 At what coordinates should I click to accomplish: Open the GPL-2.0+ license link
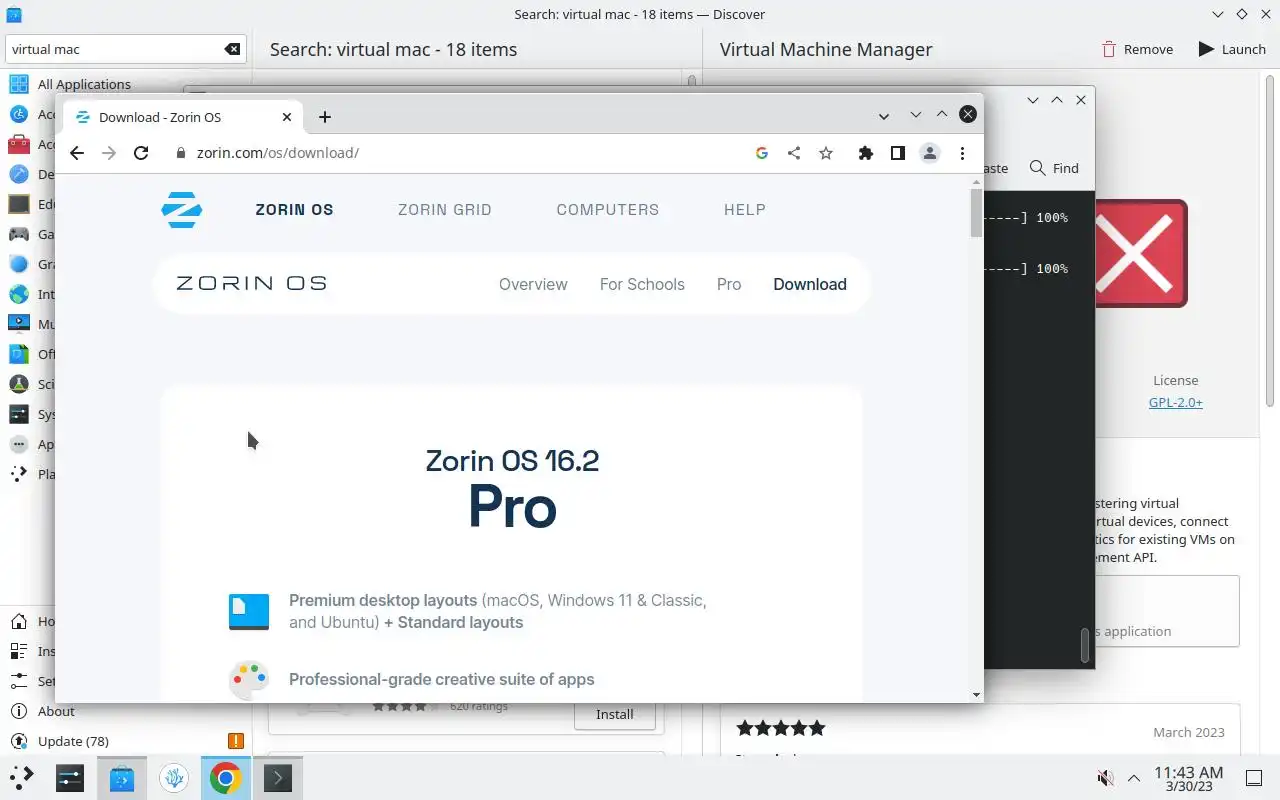(1176, 402)
